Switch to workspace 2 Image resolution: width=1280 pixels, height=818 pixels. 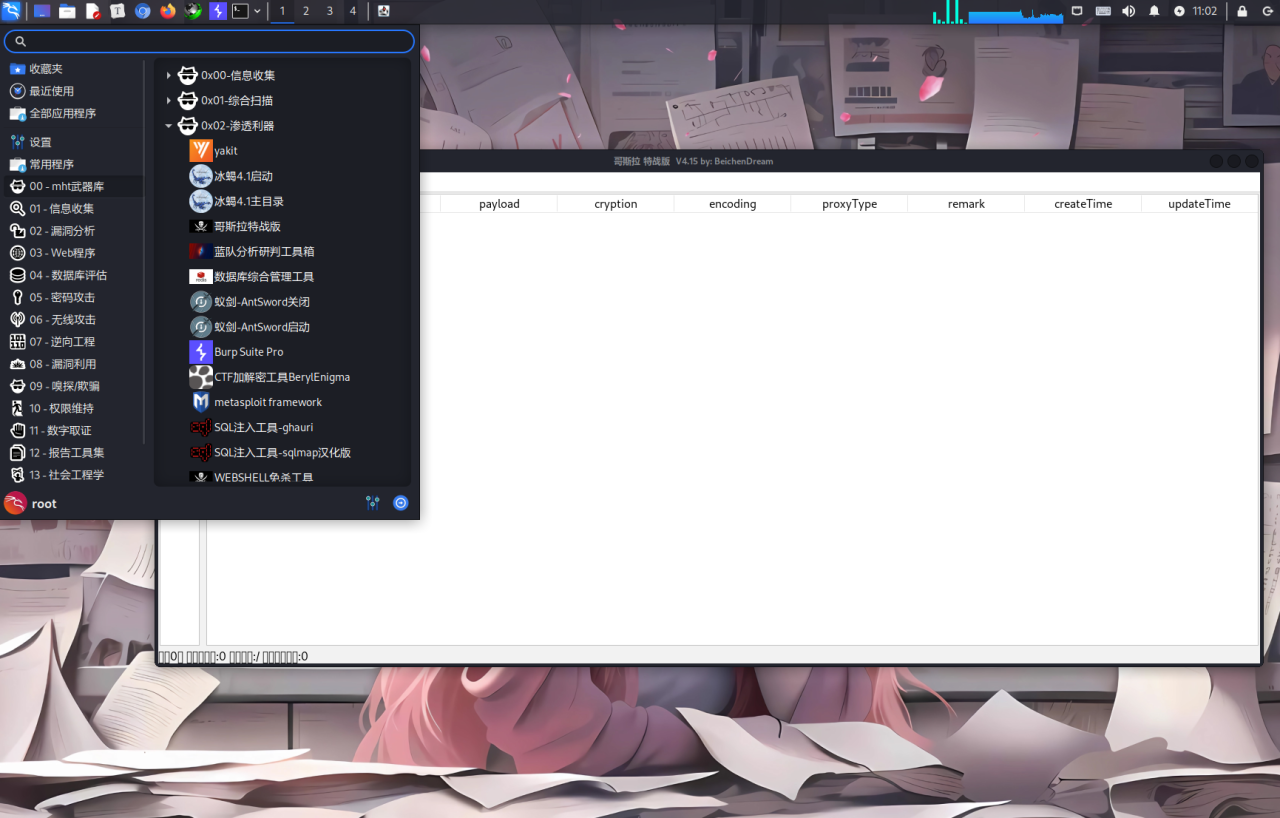tap(306, 11)
